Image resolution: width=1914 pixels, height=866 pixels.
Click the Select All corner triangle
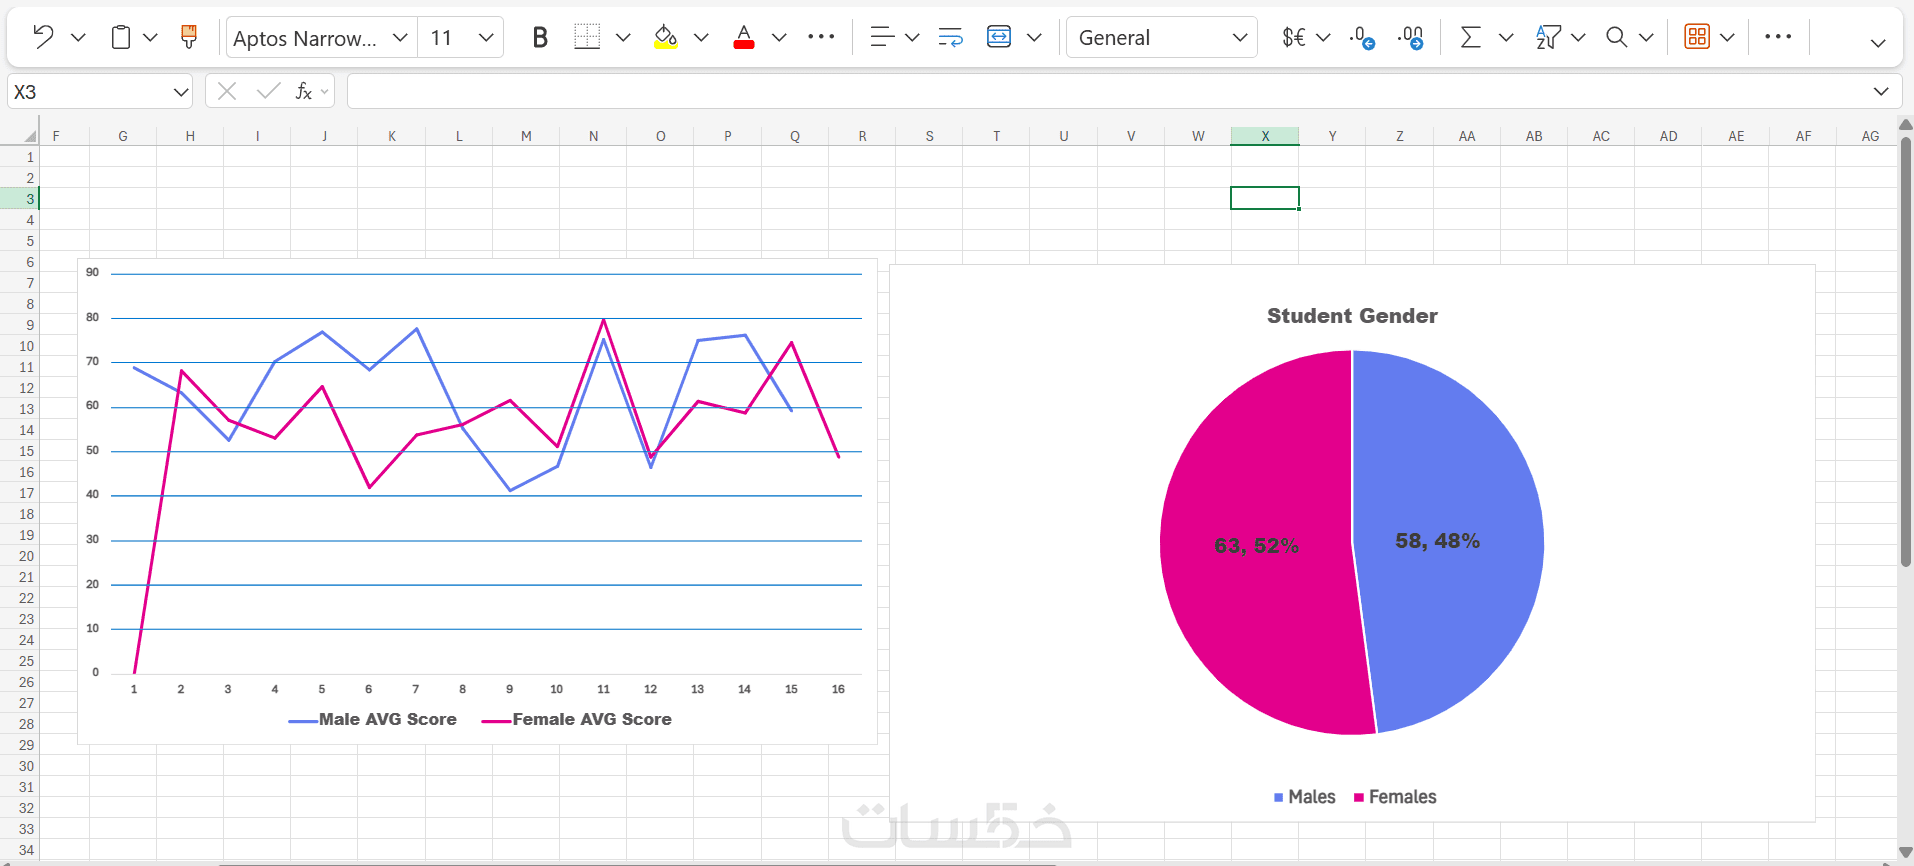(30, 136)
